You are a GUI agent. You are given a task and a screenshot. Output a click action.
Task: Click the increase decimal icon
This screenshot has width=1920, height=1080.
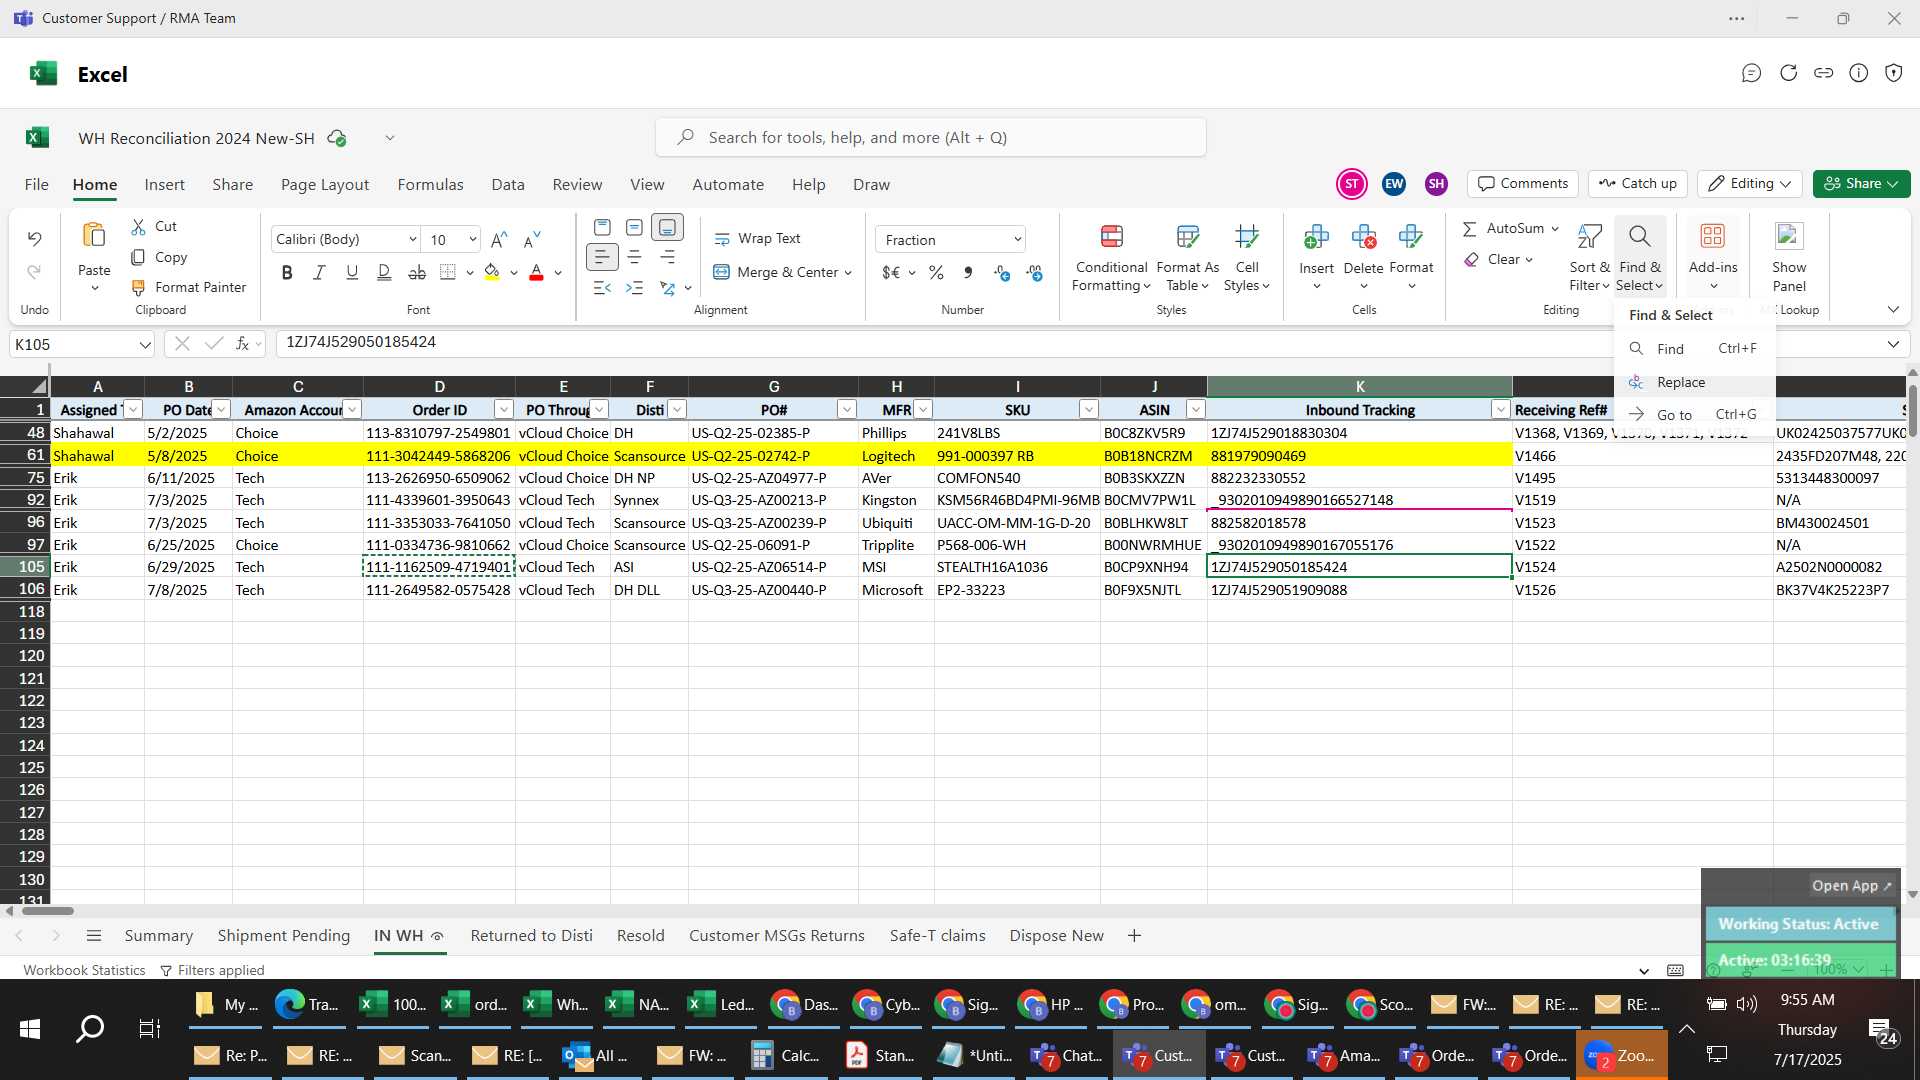coord(1002,272)
